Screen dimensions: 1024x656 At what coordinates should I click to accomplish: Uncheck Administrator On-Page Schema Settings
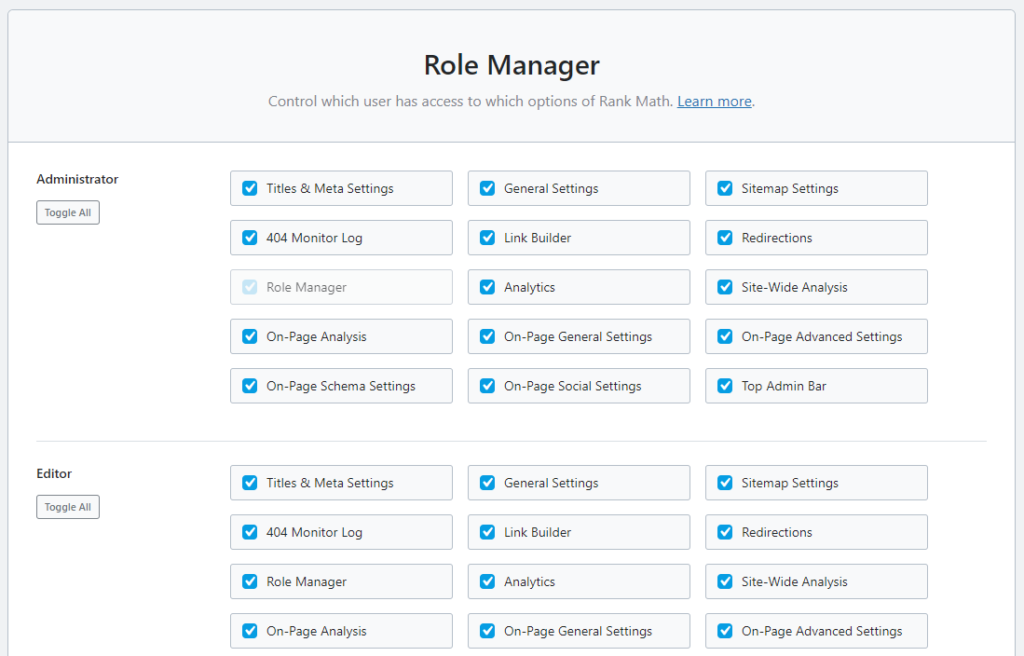coord(249,386)
